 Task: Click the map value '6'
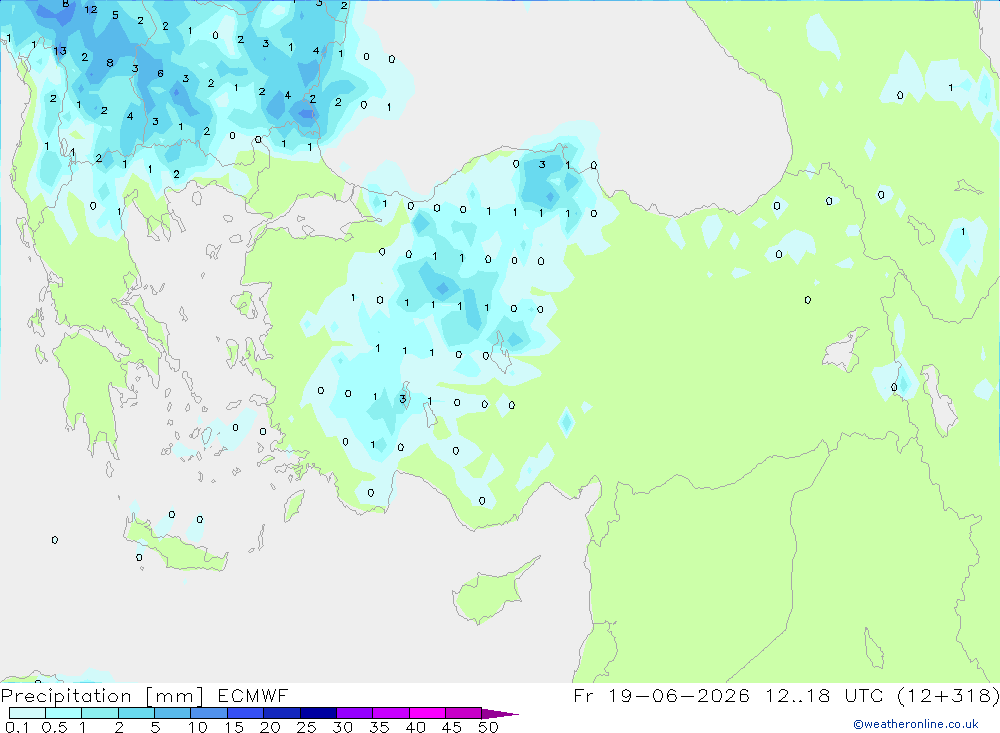click(x=160, y=73)
